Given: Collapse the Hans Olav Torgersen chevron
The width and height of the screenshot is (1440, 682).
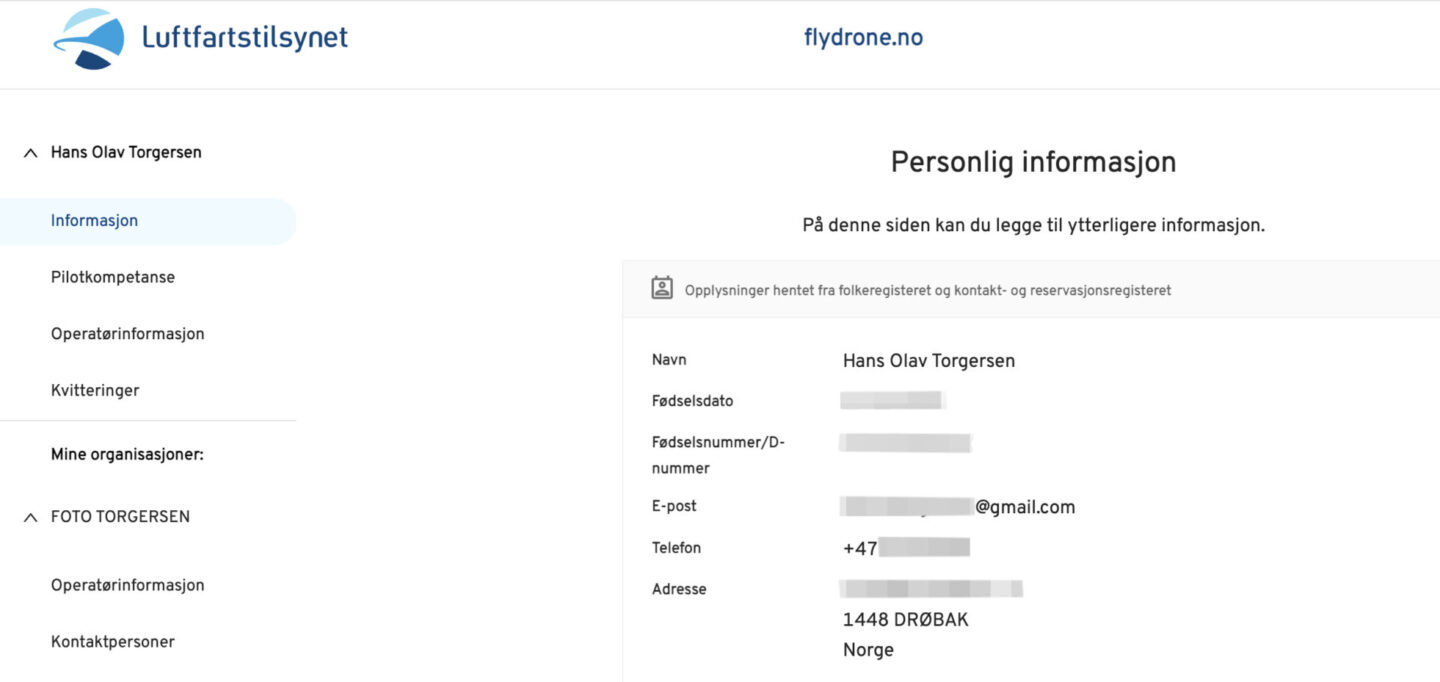Looking at the screenshot, I should (30, 153).
